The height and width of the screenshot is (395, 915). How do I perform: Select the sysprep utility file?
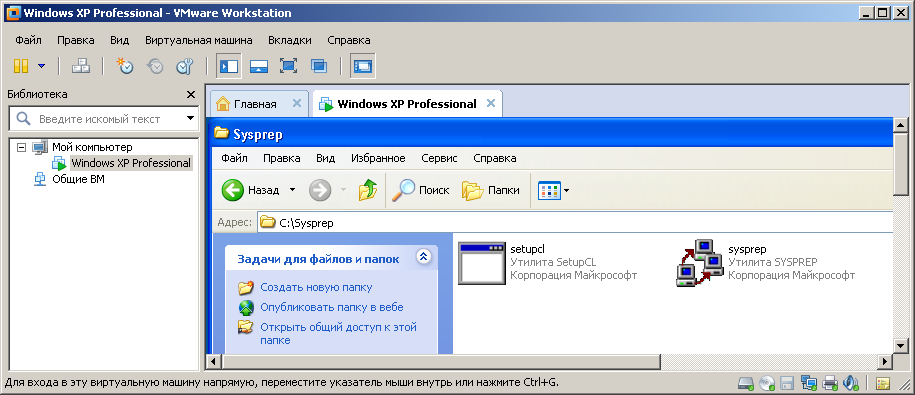[765, 262]
